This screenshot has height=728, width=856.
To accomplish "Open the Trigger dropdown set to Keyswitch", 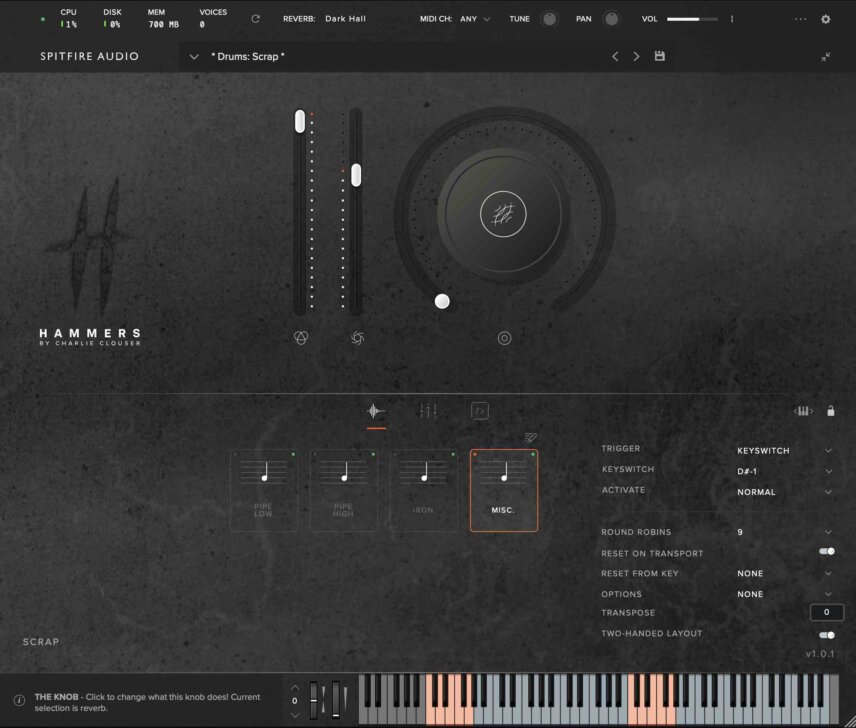I will coord(784,451).
